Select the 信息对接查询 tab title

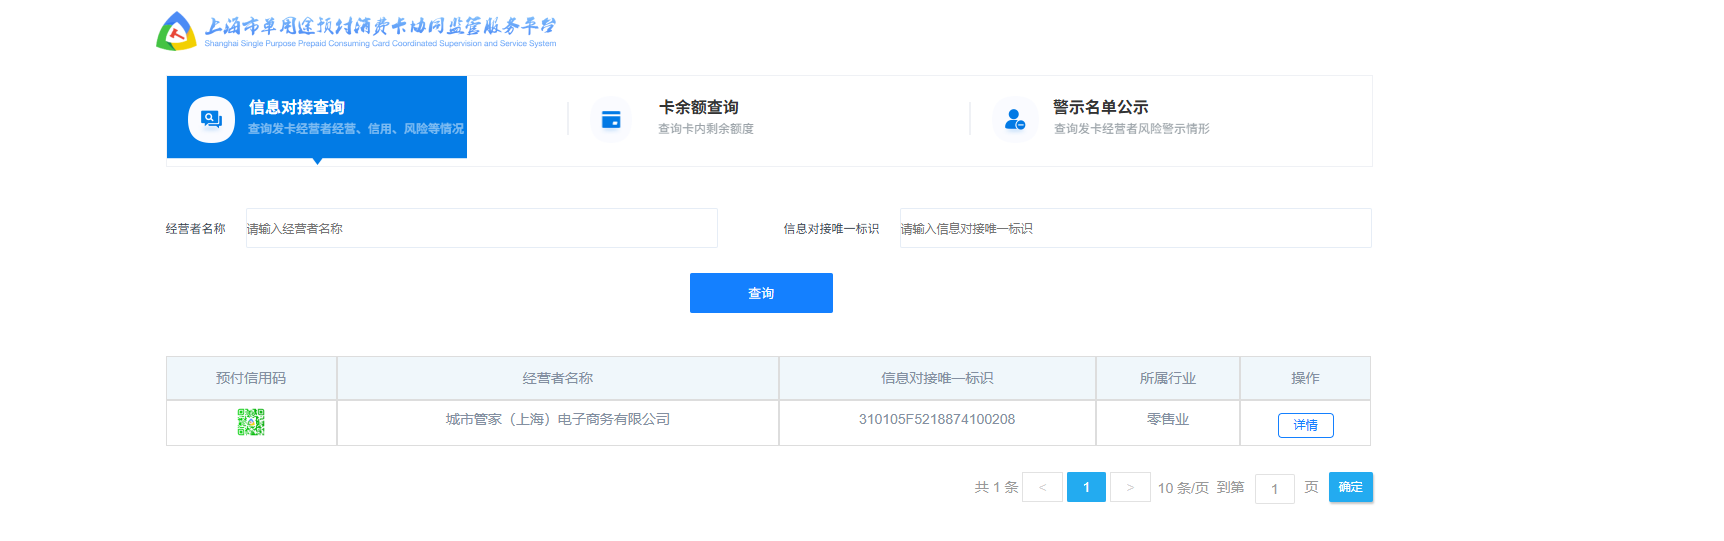click(296, 107)
